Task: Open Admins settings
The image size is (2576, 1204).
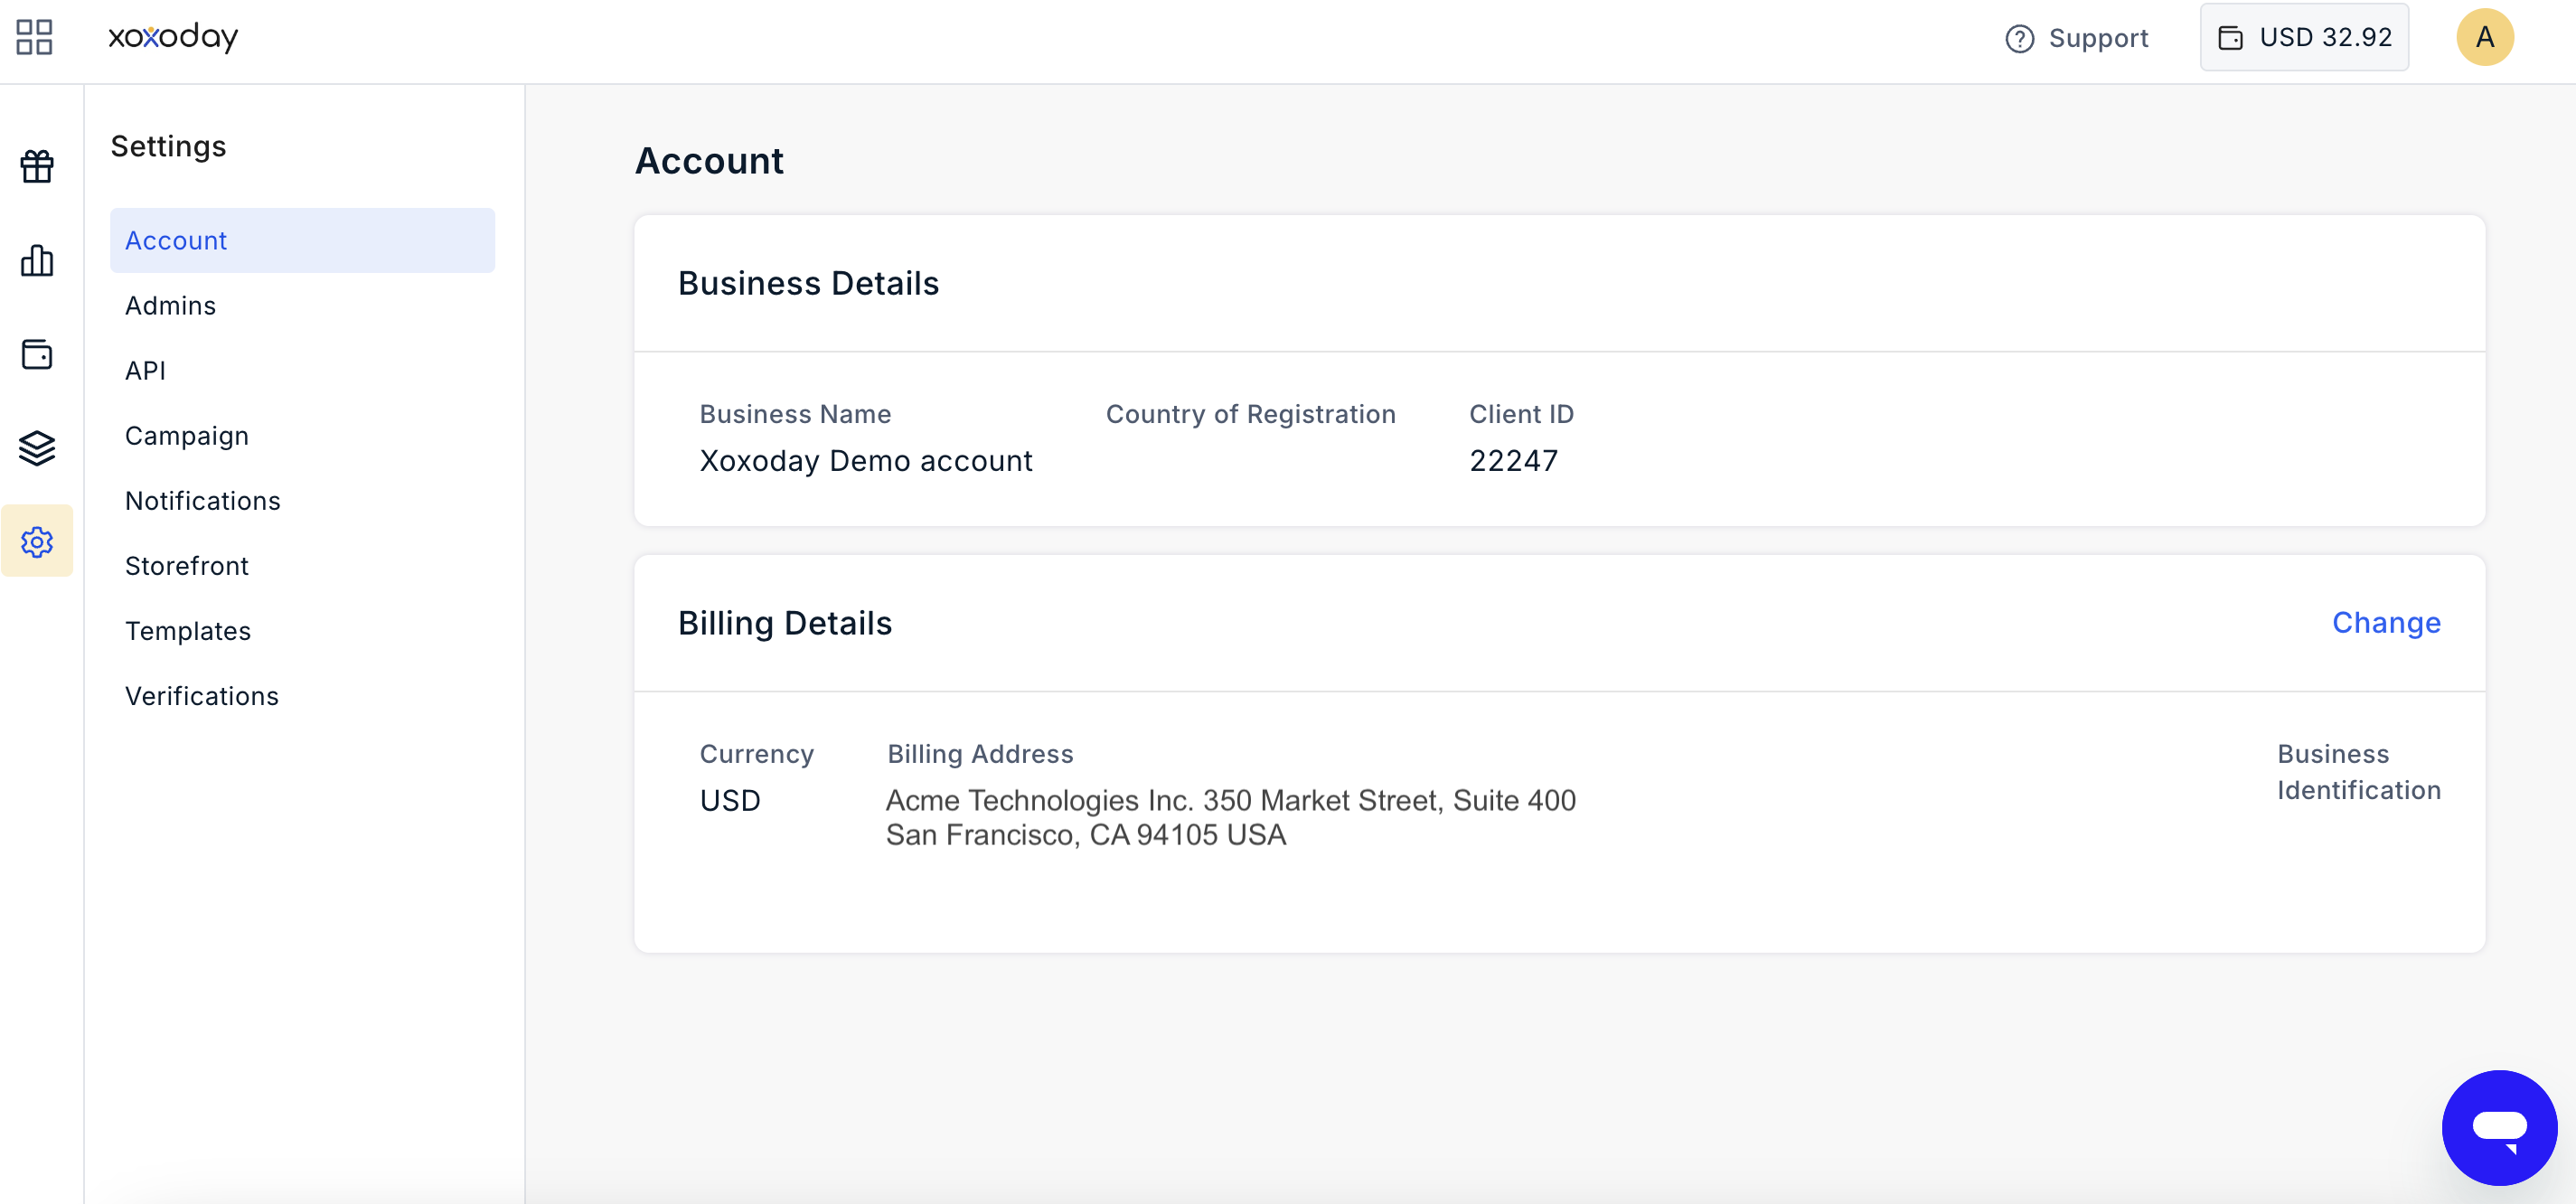Action: click(x=170, y=305)
